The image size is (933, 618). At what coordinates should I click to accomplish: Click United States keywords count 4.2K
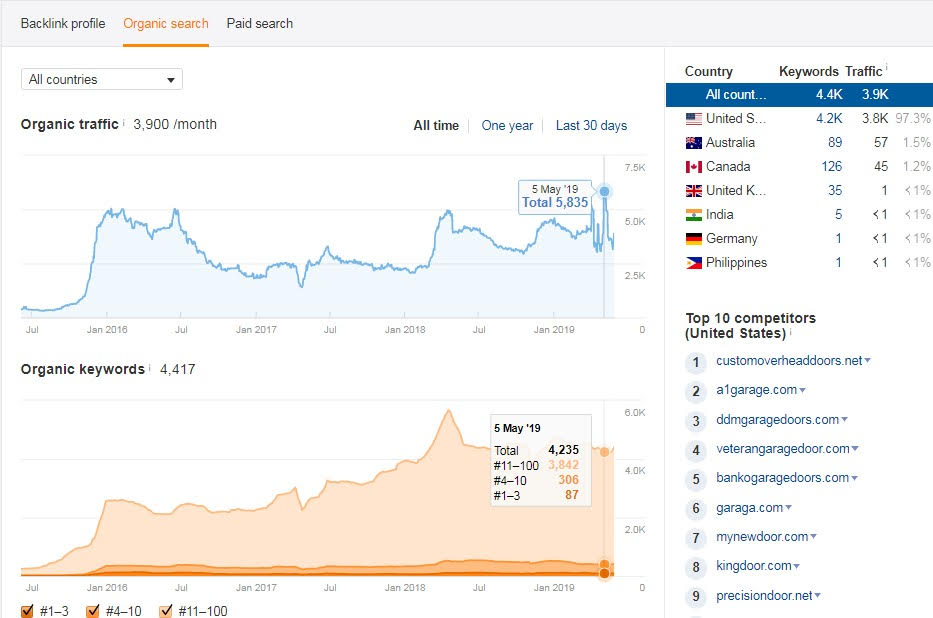click(x=829, y=118)
